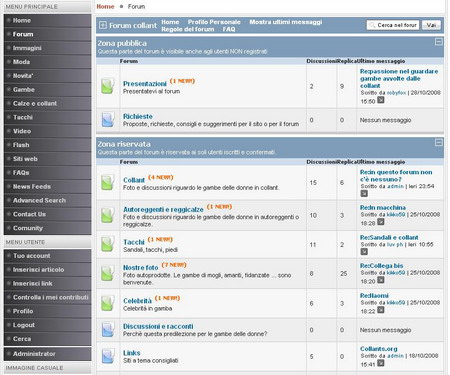Open the Collants.org last message link

379,349
